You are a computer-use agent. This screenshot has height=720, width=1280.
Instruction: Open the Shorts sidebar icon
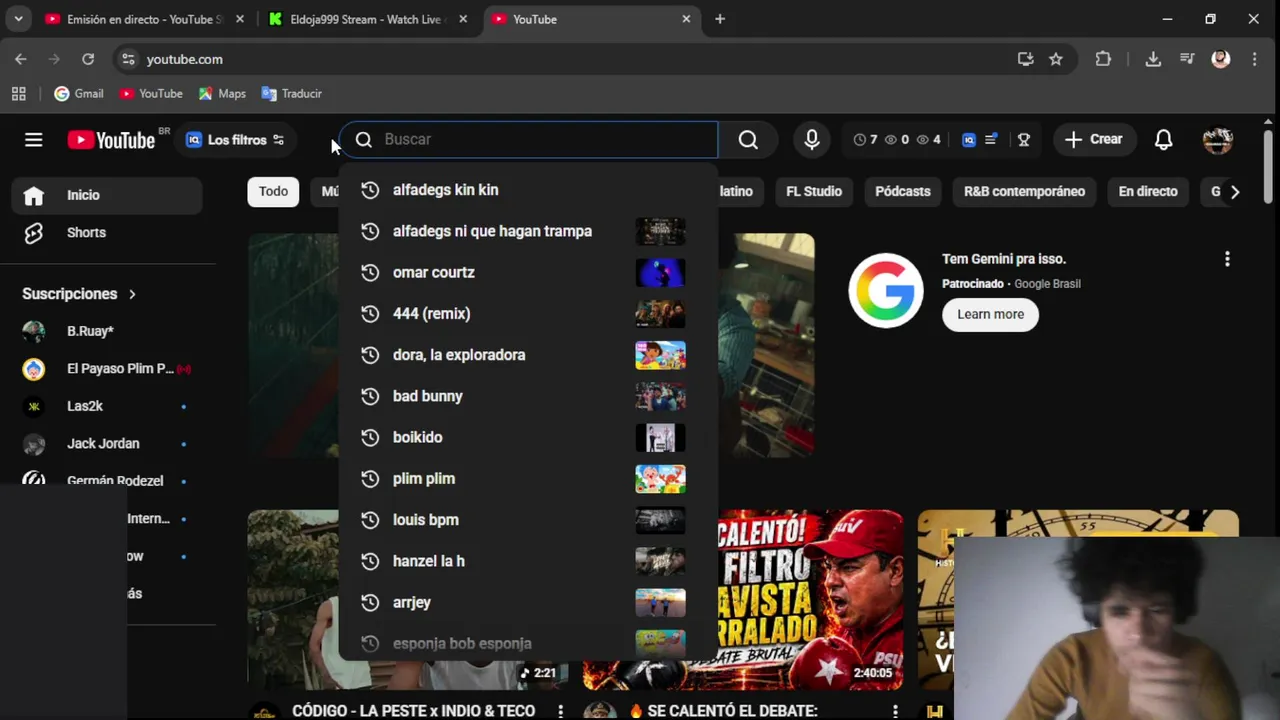click(33, 232)
